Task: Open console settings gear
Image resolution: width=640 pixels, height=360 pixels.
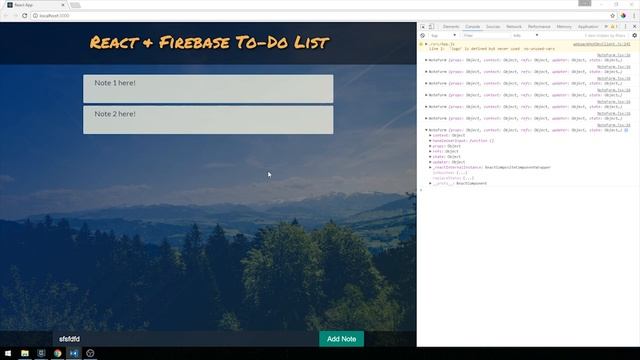Action: [634, 36]
